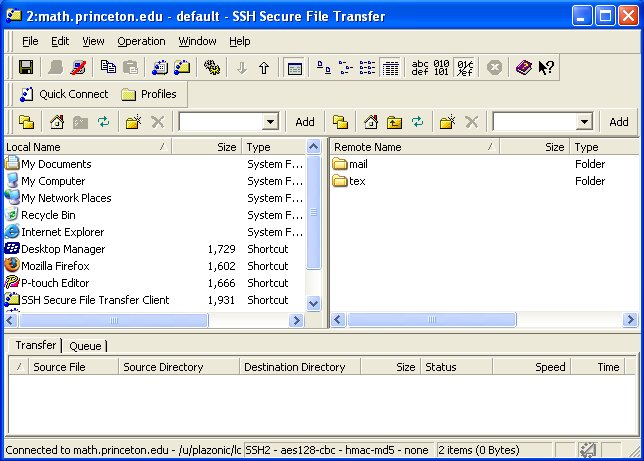Refresh the local pane
Viewport: 644px width, 461px height.
[x=104, y=122]
